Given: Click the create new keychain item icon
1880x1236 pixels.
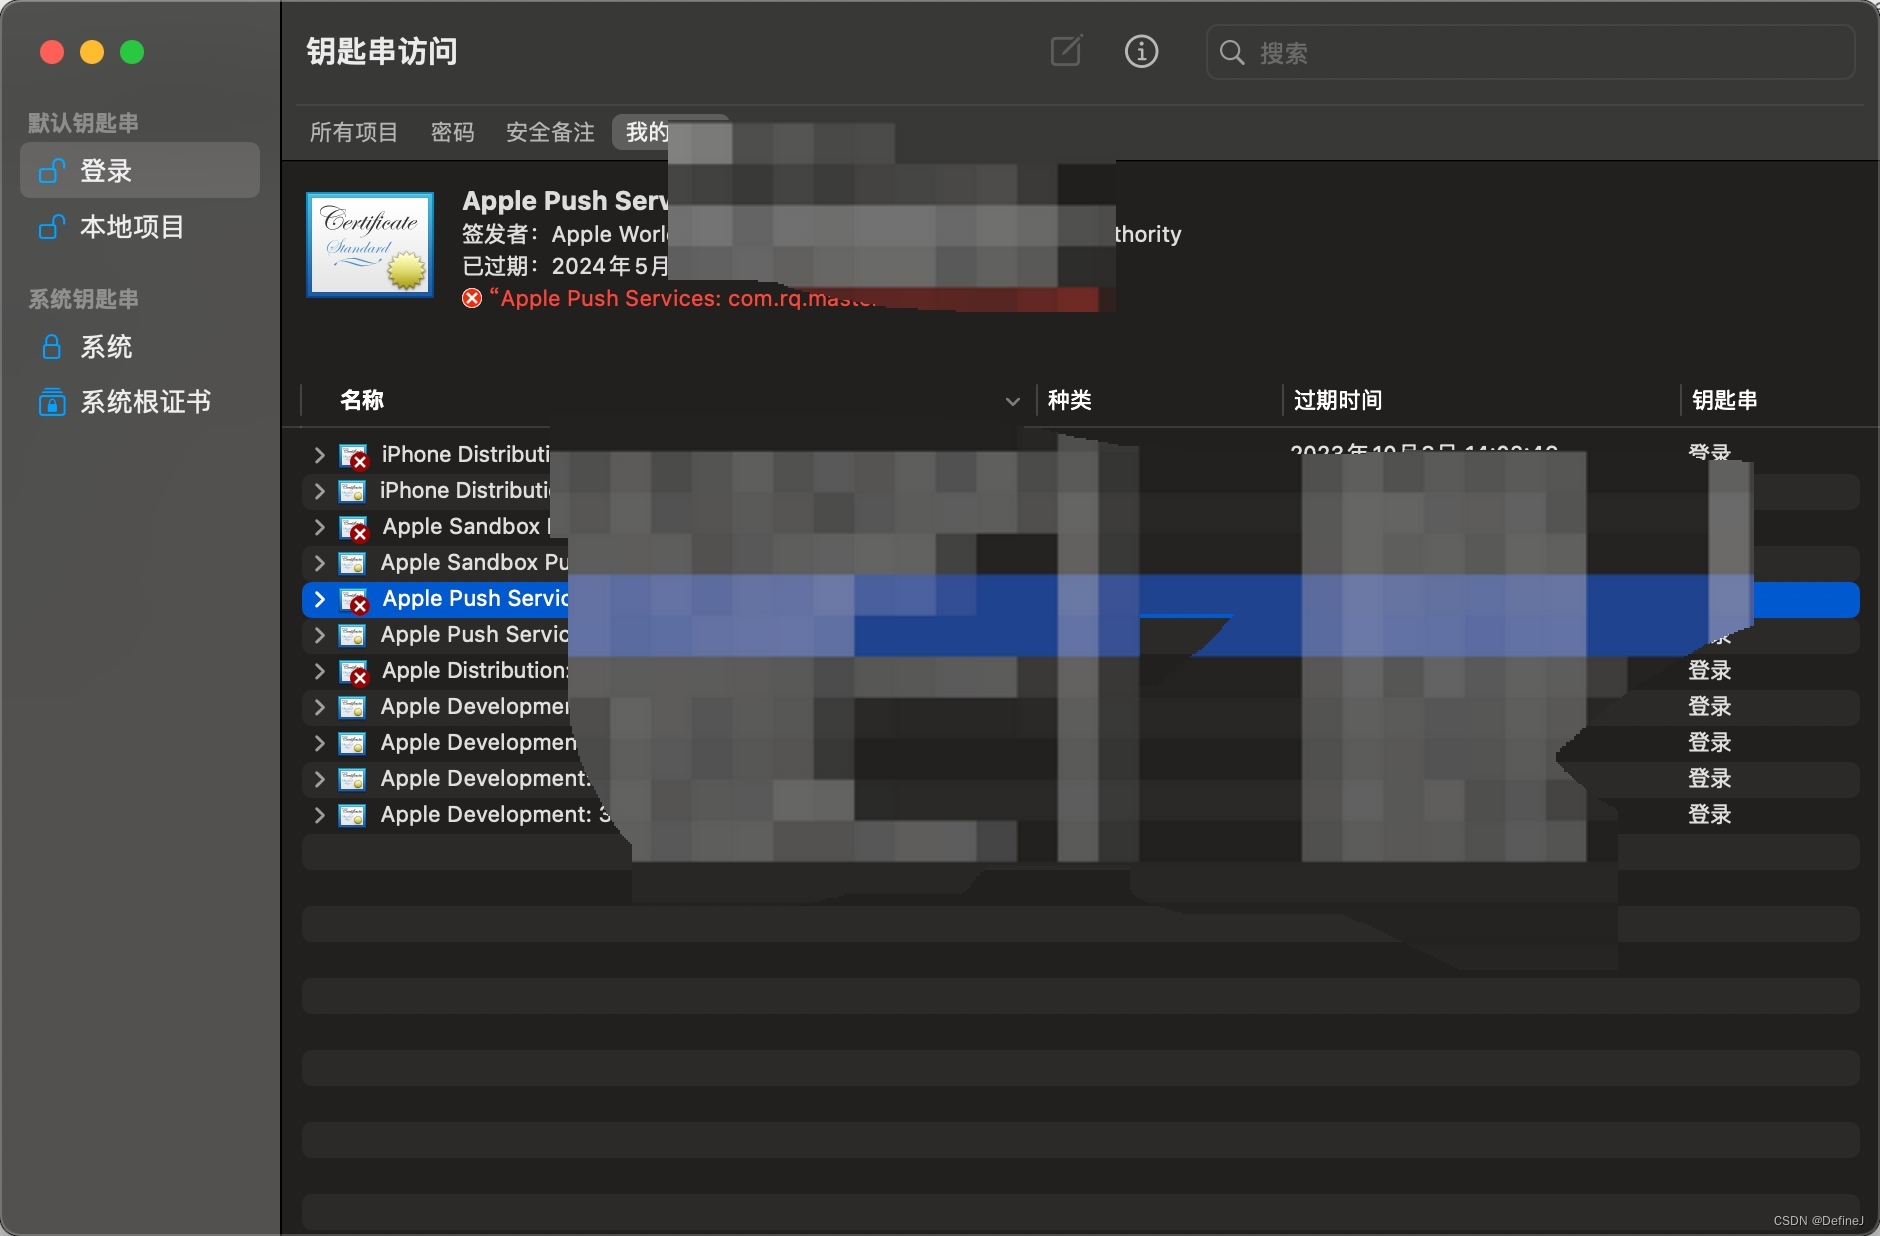Looking at the screenshot, I should coord(1066,51).
